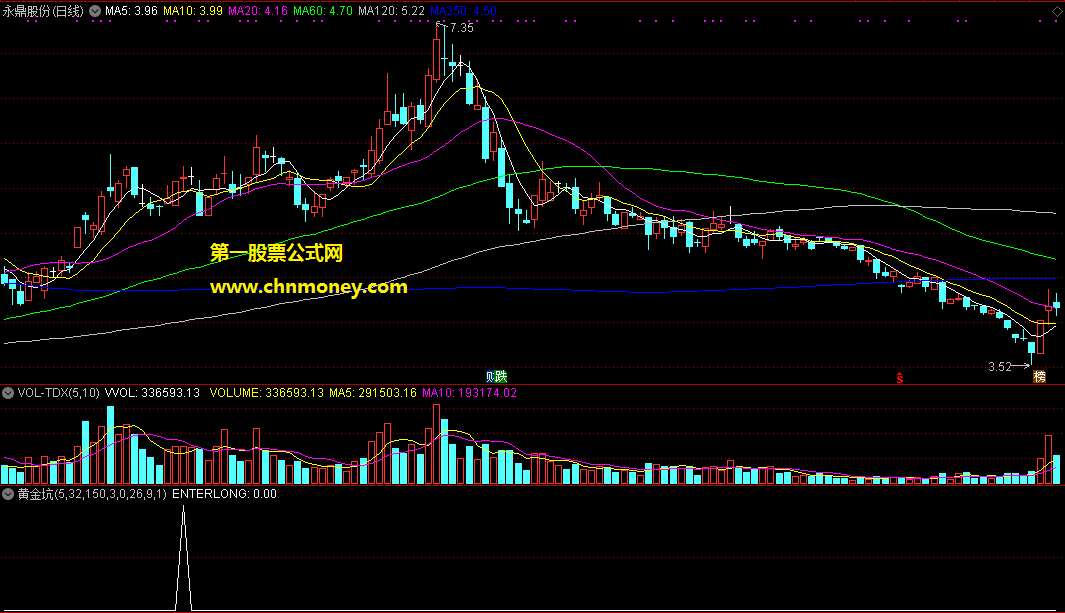Click the volume MA5: 291503.16 label
Viewport: 1065px width, 613px height.
tap(373, 393)
